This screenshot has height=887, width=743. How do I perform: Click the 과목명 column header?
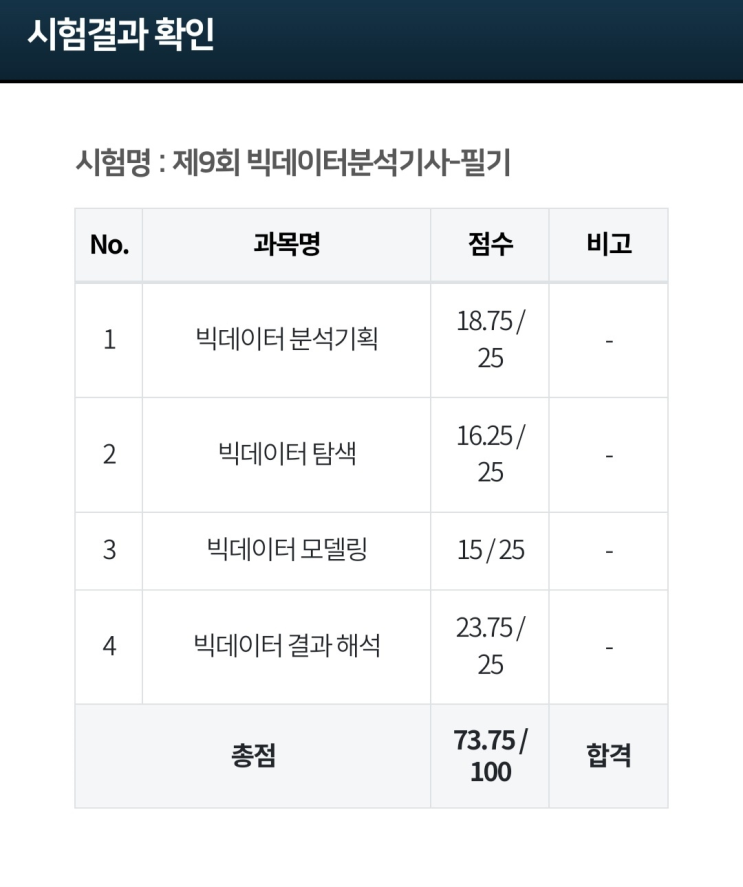point(286,245)
